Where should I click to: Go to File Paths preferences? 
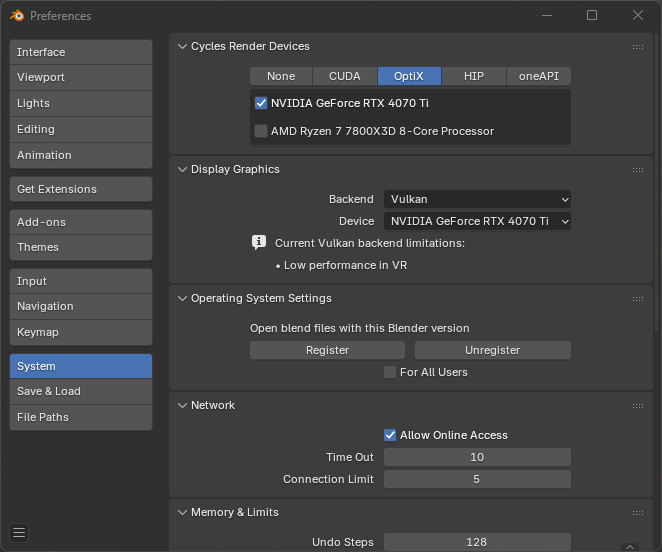(81, 417)
